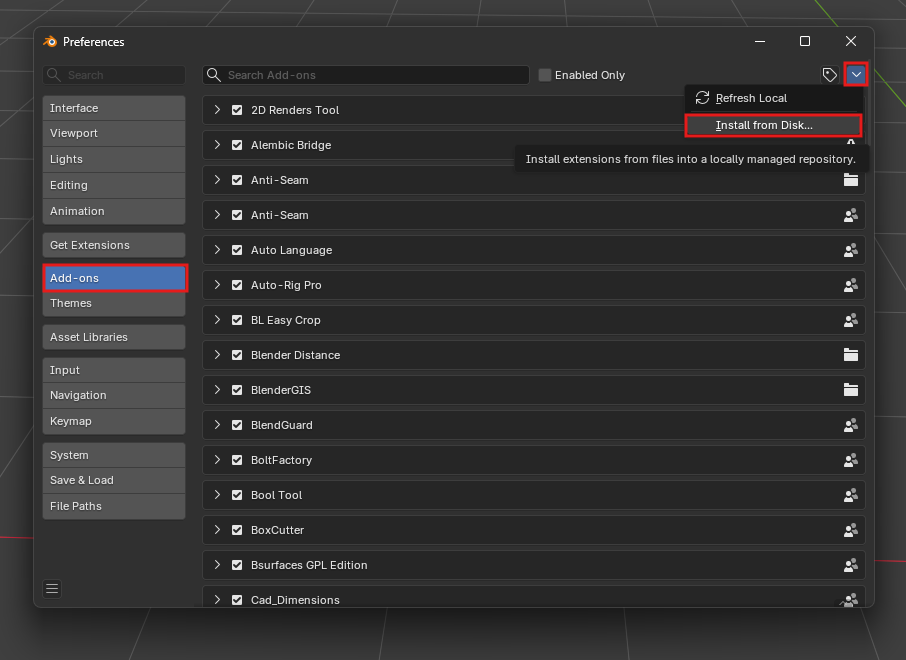Select Install from Disk... menu entry

click(774, 125)
